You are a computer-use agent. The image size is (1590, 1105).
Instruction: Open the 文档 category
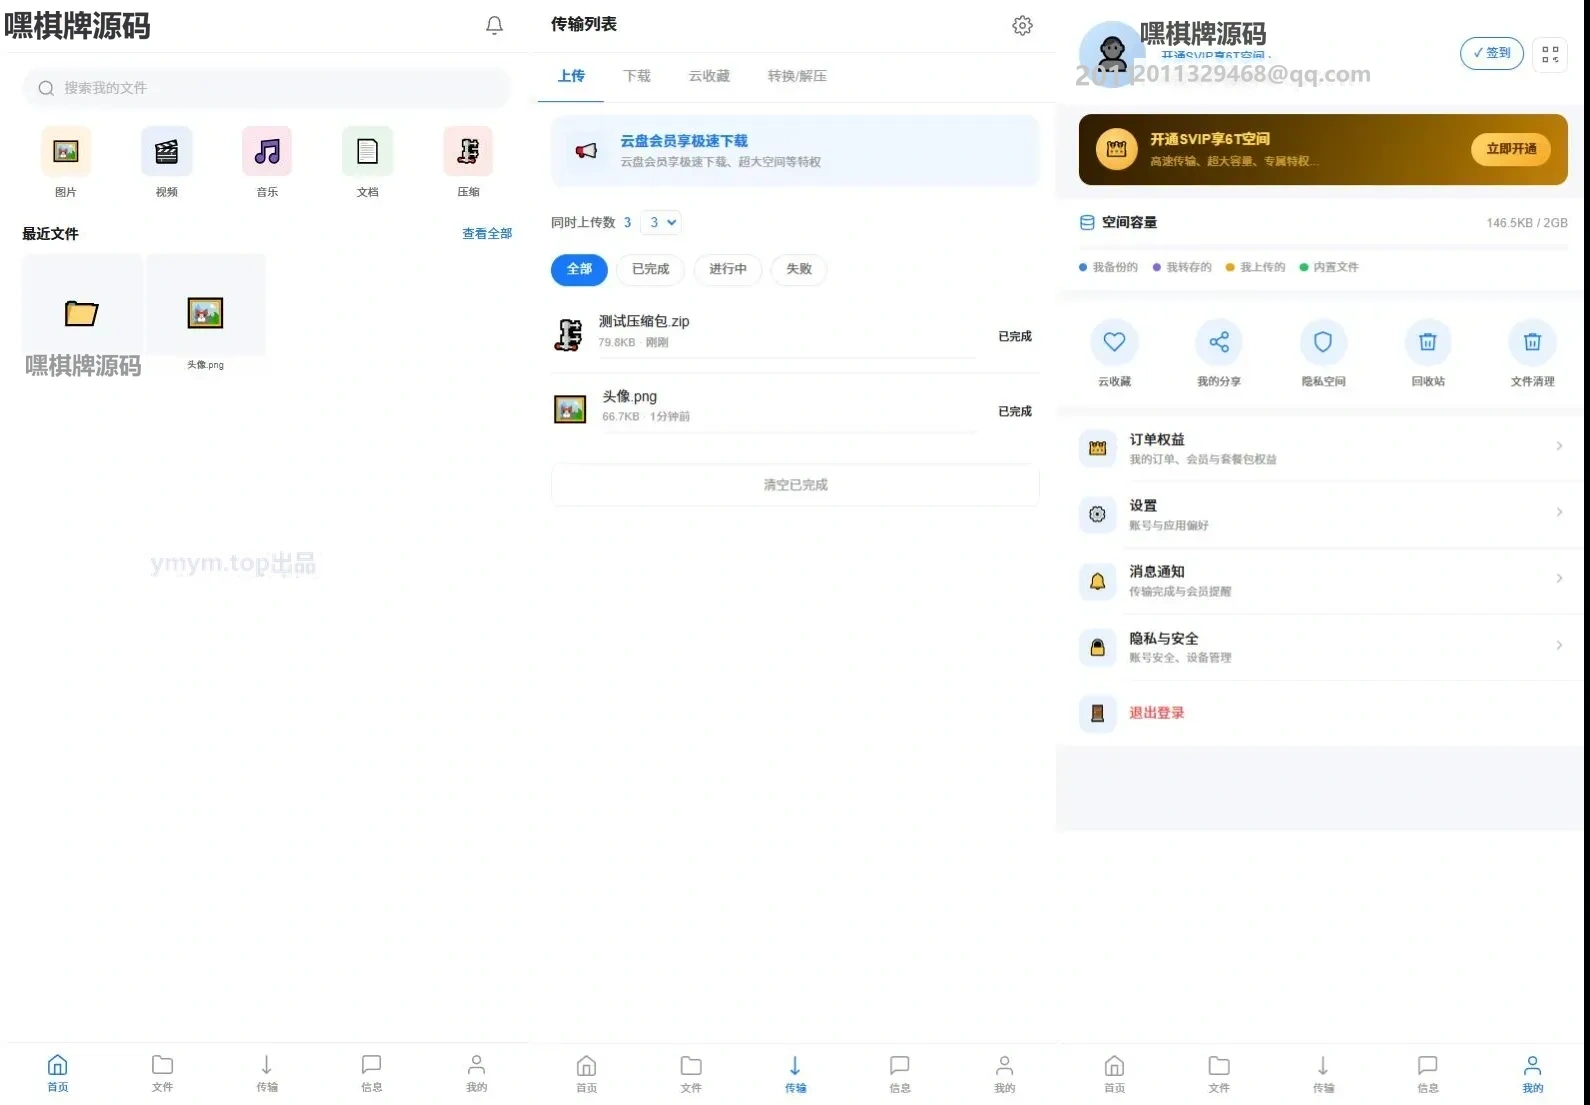coord(368,161)
